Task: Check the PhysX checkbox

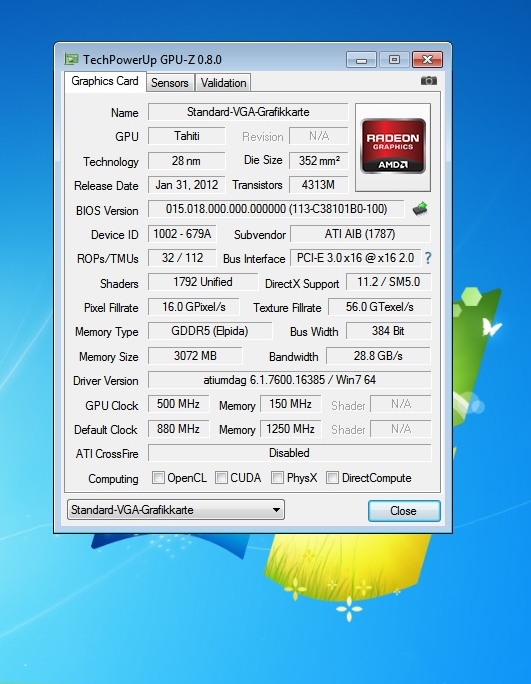Action: click(x=277, y=478)
